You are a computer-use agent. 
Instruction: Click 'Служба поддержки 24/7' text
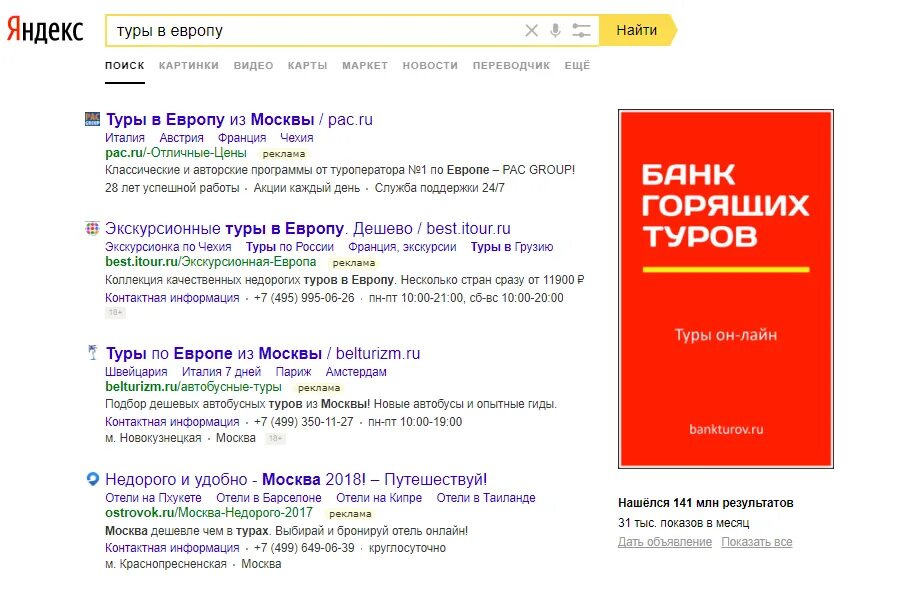(440, 188)
